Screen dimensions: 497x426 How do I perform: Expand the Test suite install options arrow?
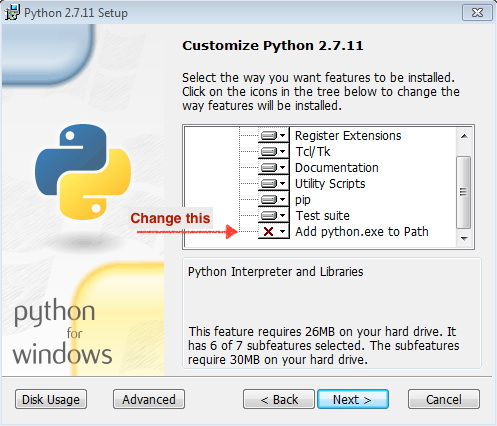coord(283,216)
